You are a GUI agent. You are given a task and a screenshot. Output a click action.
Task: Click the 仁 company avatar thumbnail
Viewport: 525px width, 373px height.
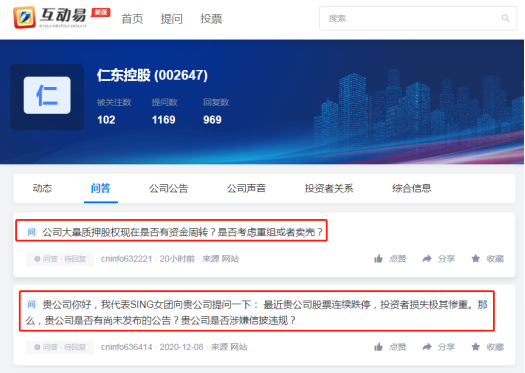point(47,96)
